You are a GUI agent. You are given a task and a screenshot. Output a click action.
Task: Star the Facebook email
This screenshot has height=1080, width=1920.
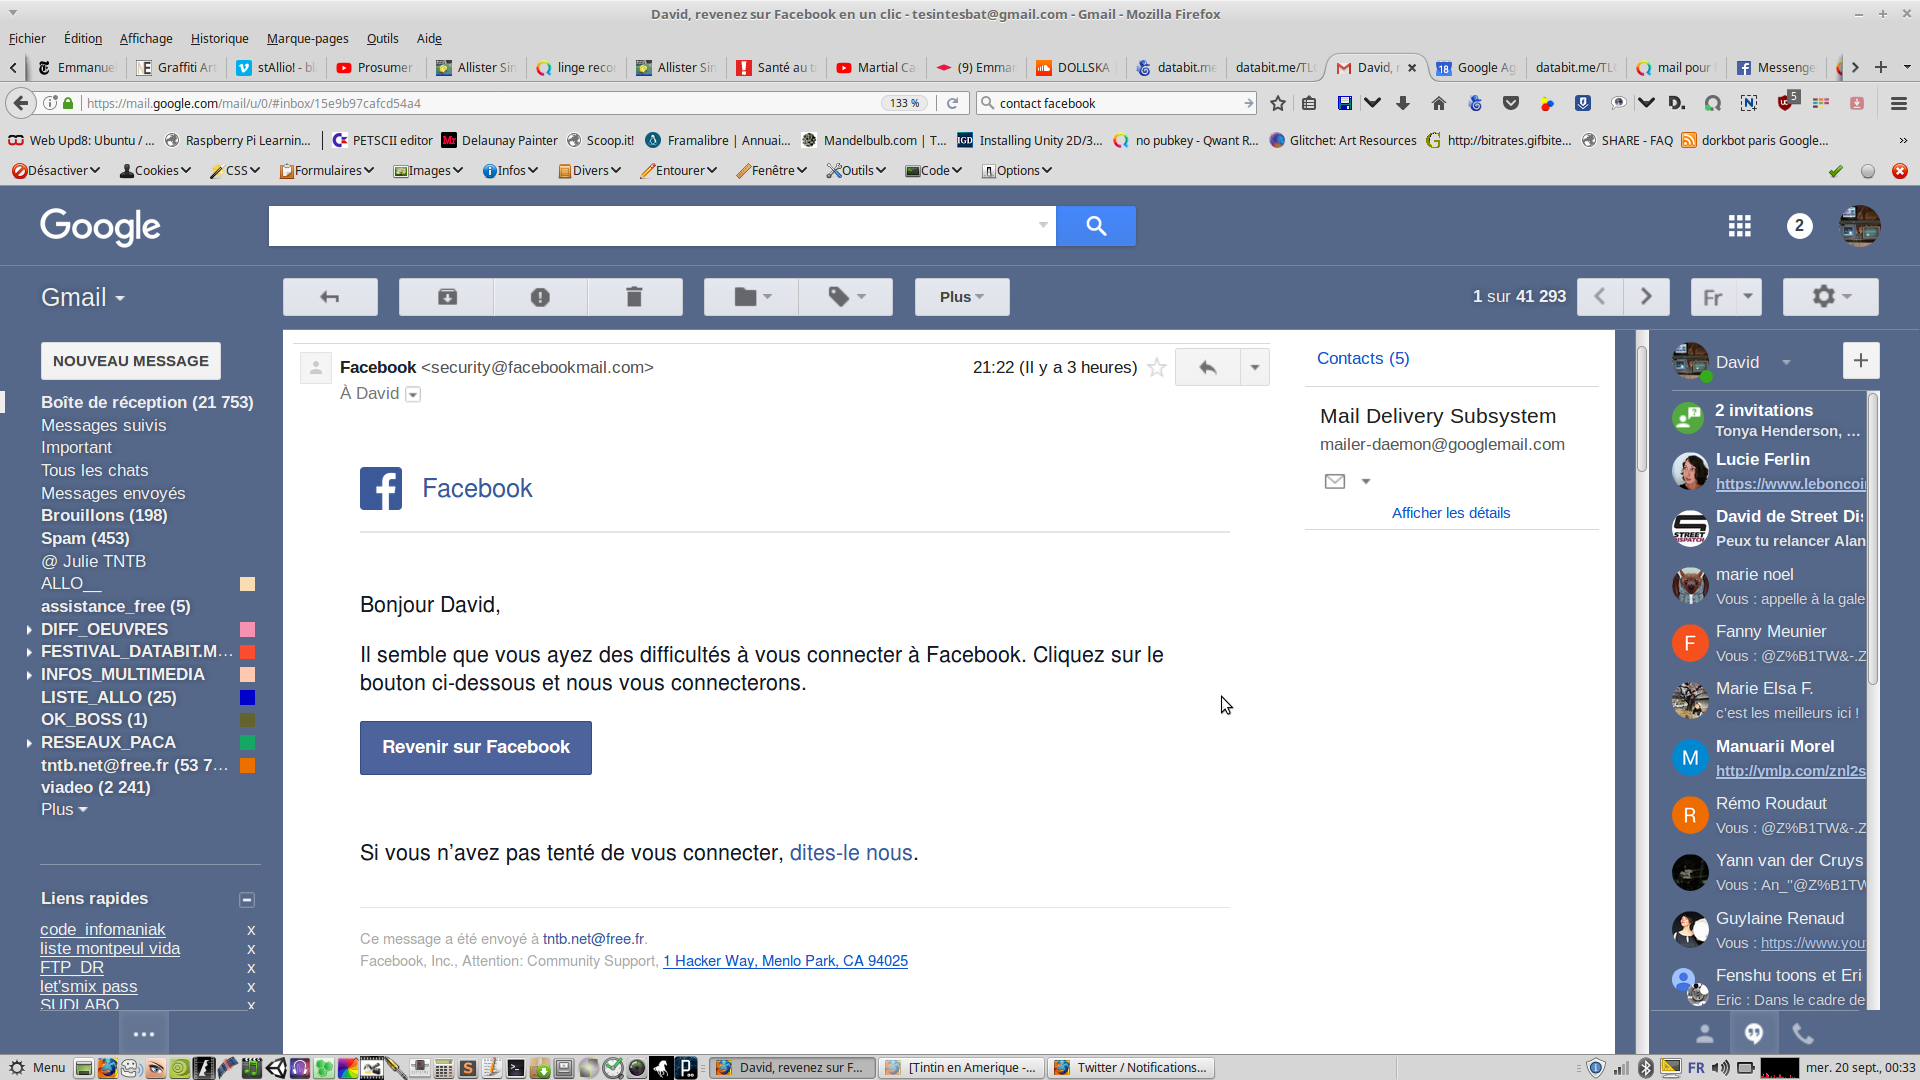(x=1157, y=368)
